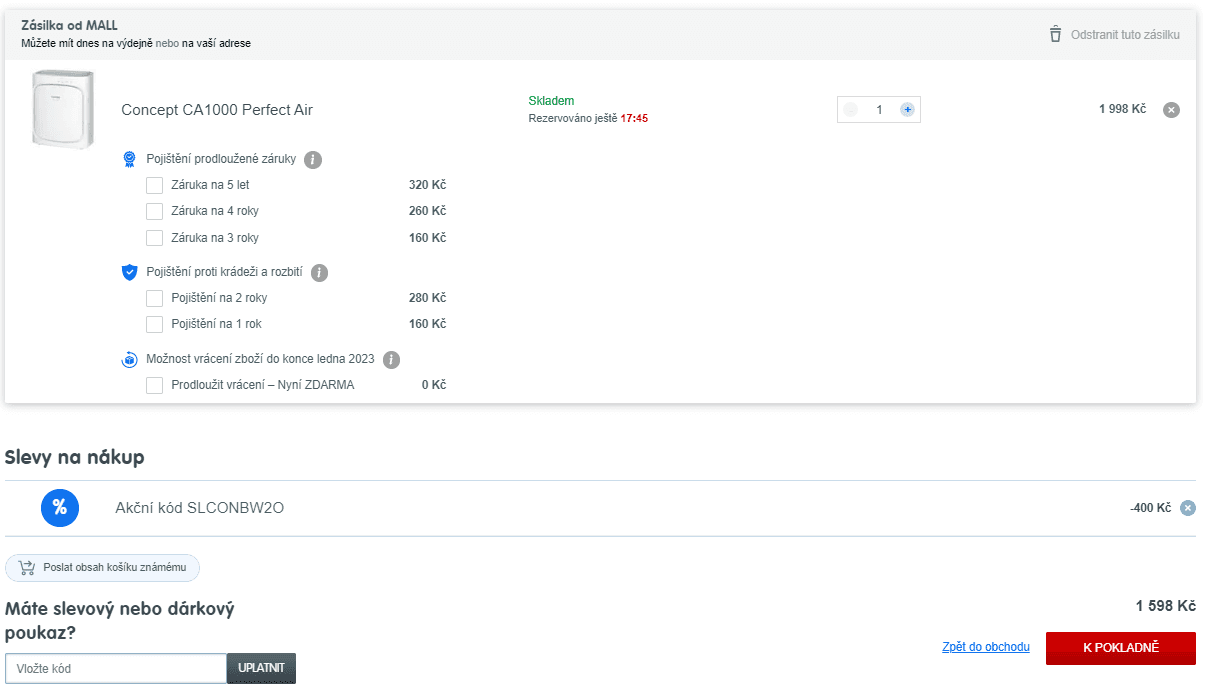Open info for Pojištění proti krádeži a rozbití

[319, 273]
